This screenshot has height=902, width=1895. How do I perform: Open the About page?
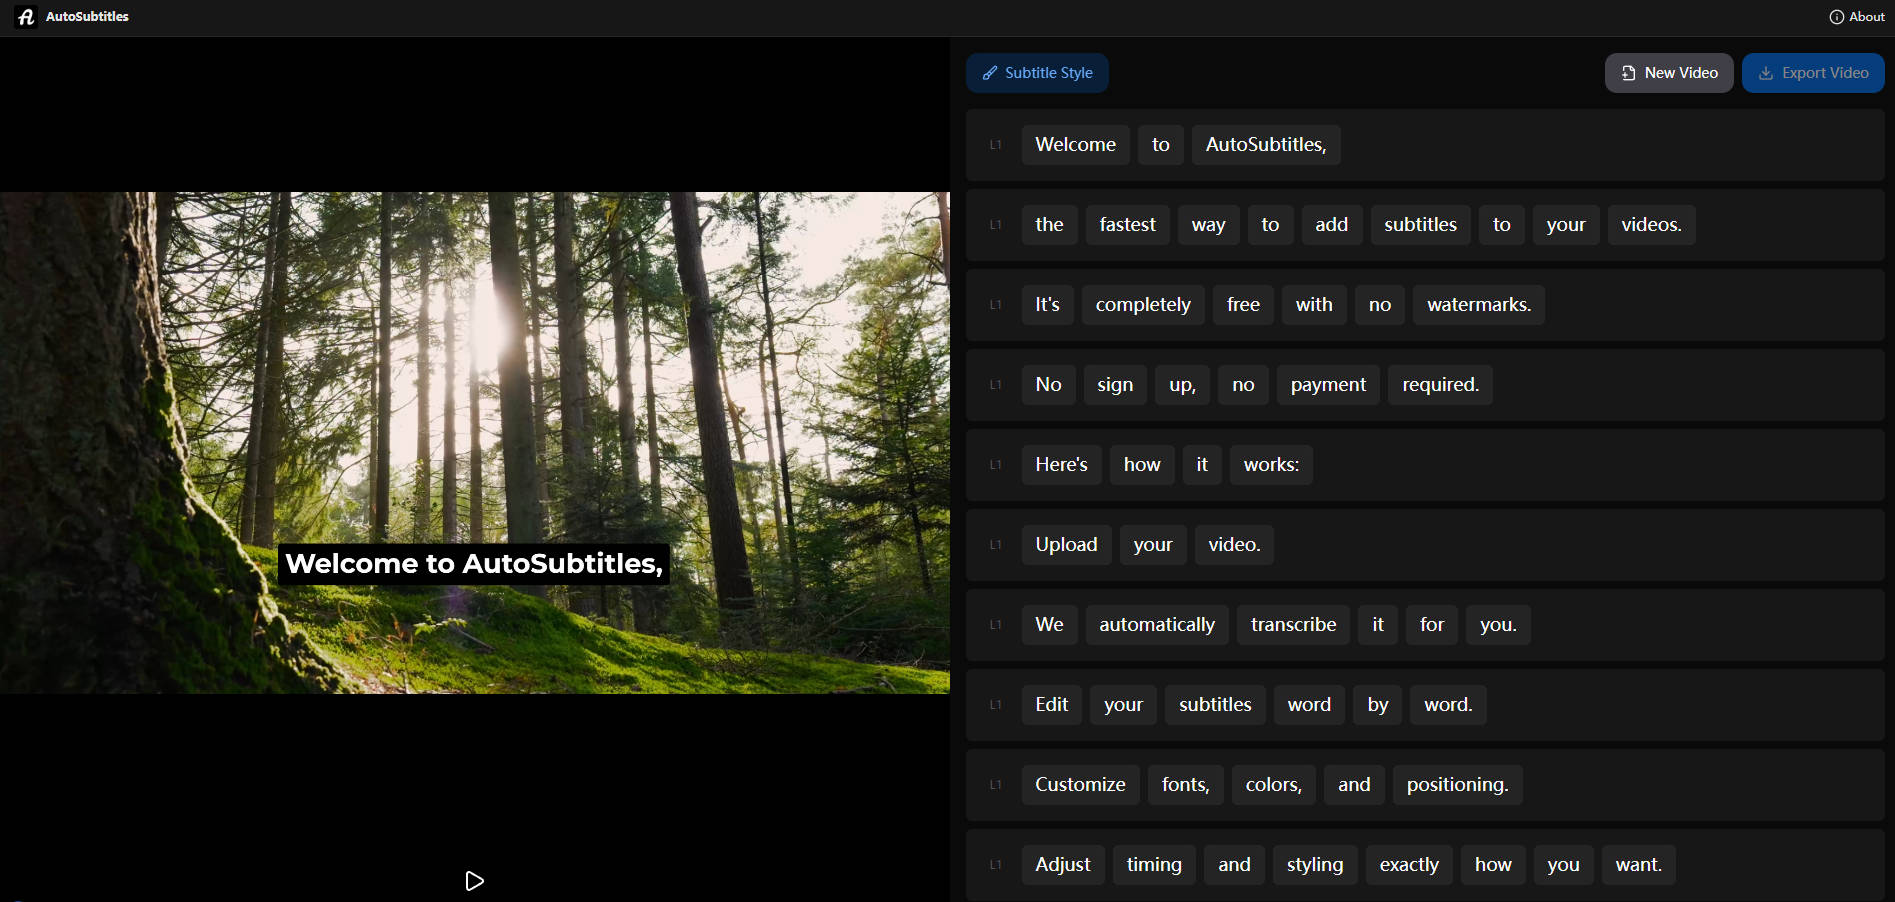[x=1864, y=16]
